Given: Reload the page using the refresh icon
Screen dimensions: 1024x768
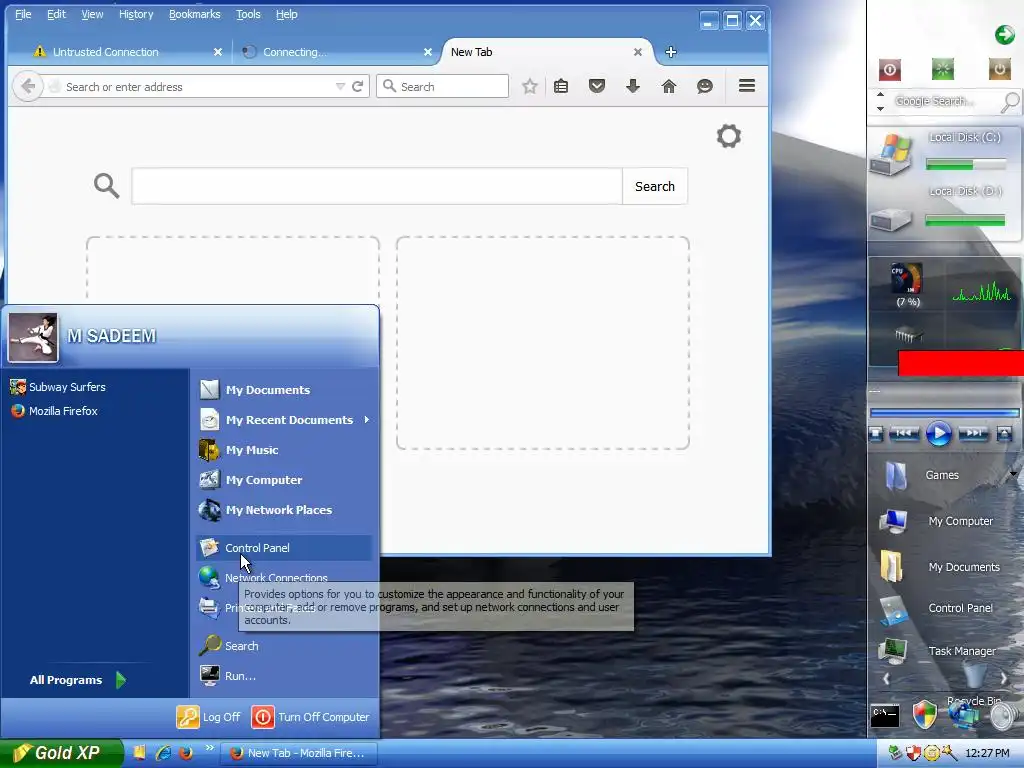Looking at the screenshot, I should [357, 86].
